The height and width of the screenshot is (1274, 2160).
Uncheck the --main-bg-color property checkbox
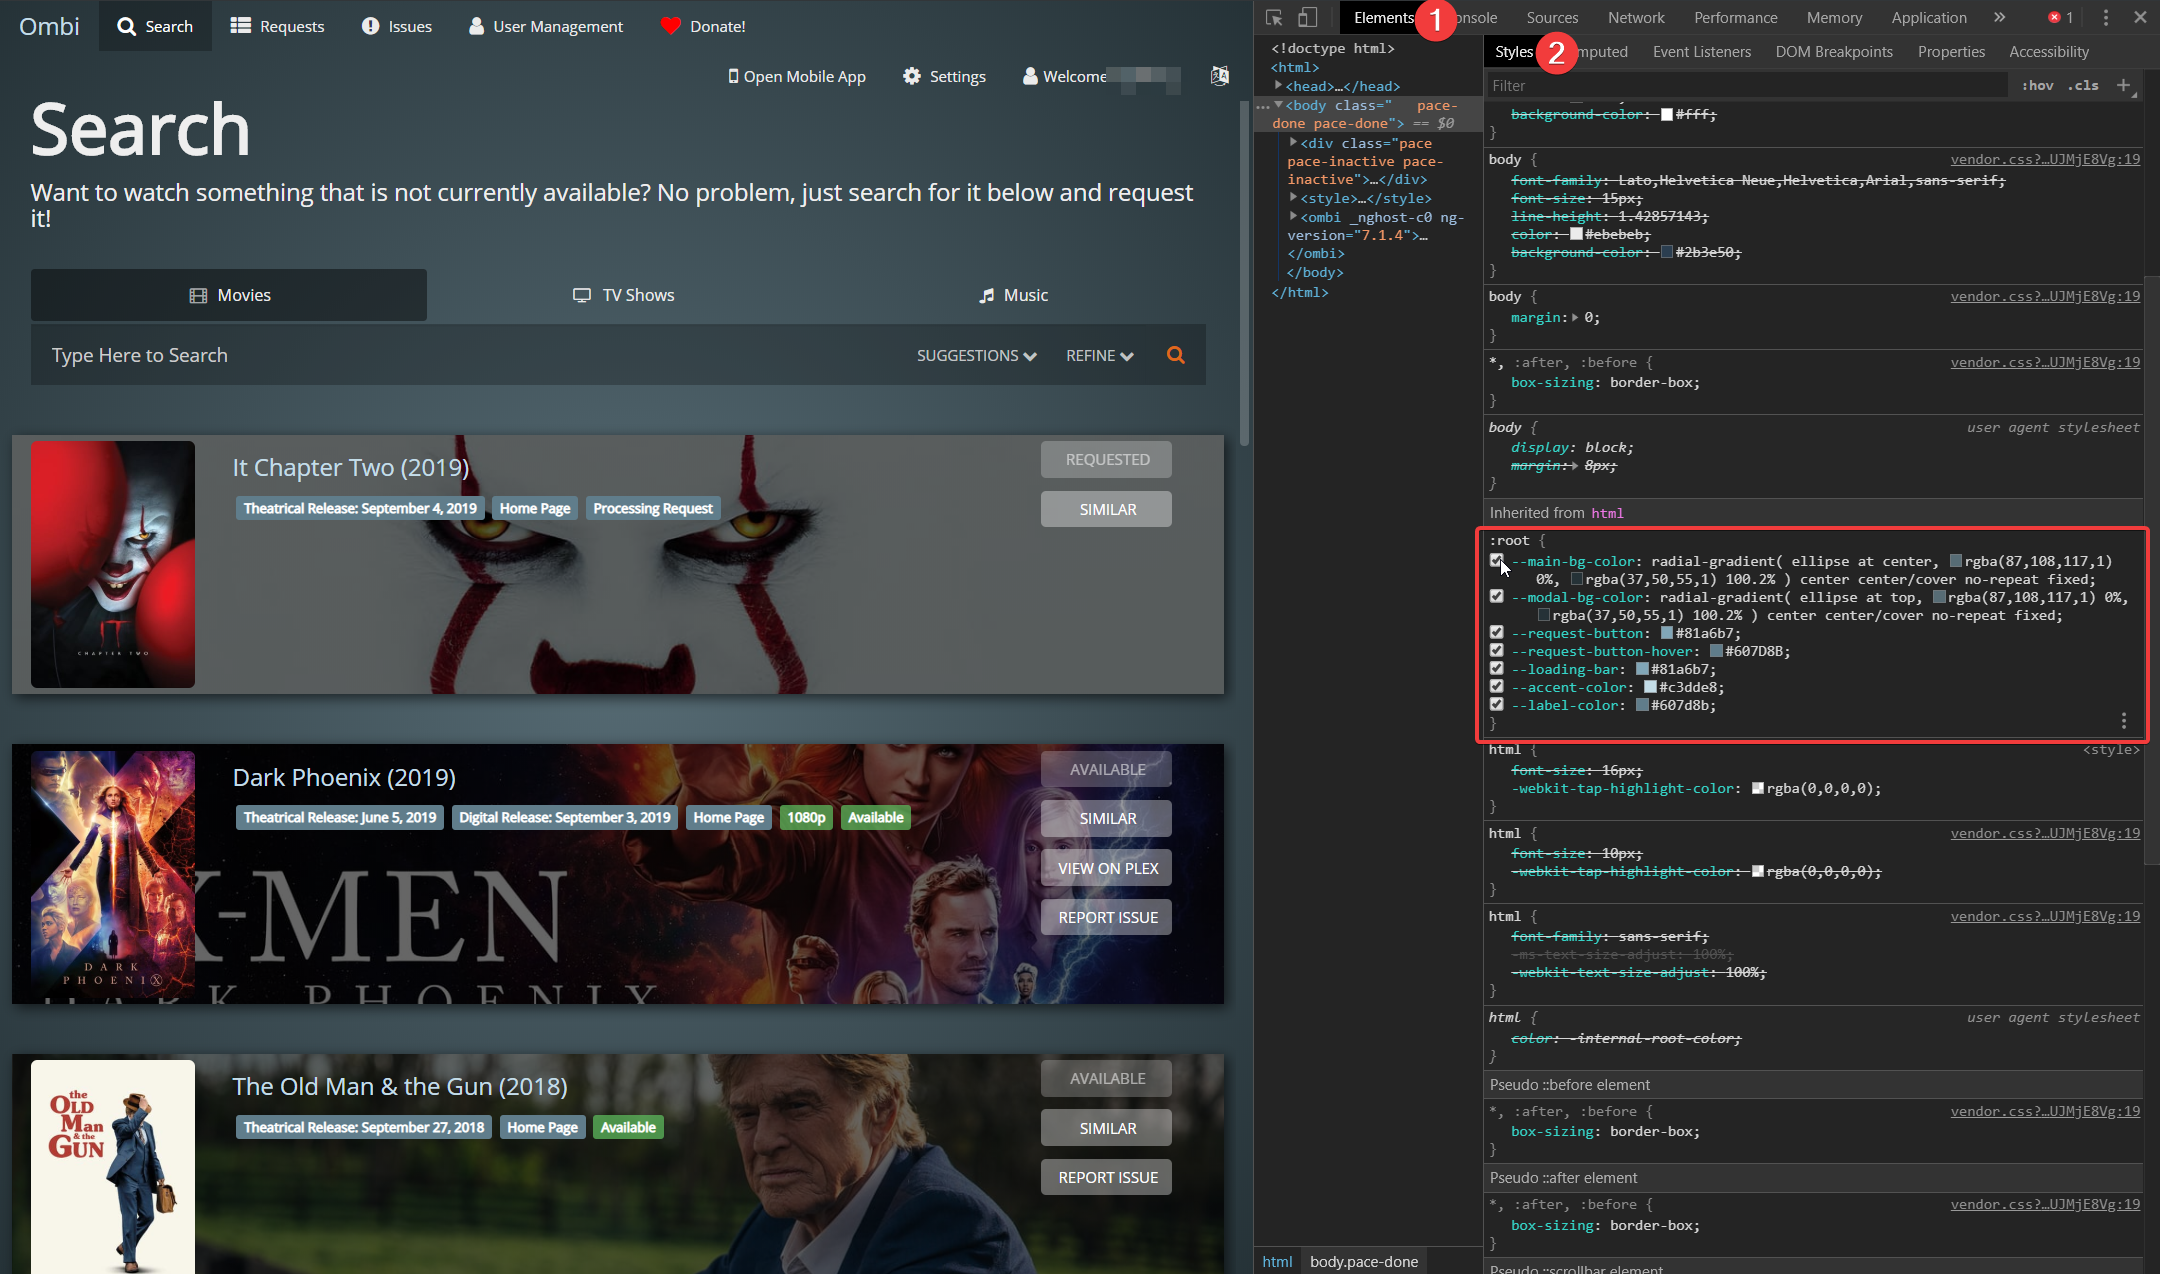pyautogui.click(x=1496, y=561)
